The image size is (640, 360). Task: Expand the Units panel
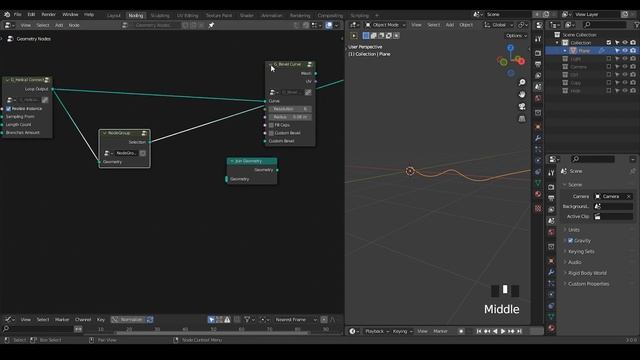click(573, 230)
